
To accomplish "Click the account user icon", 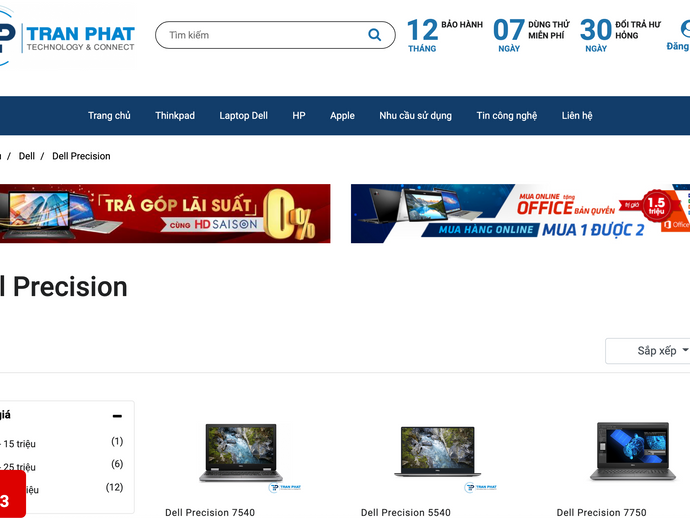I will coord(686,28).
